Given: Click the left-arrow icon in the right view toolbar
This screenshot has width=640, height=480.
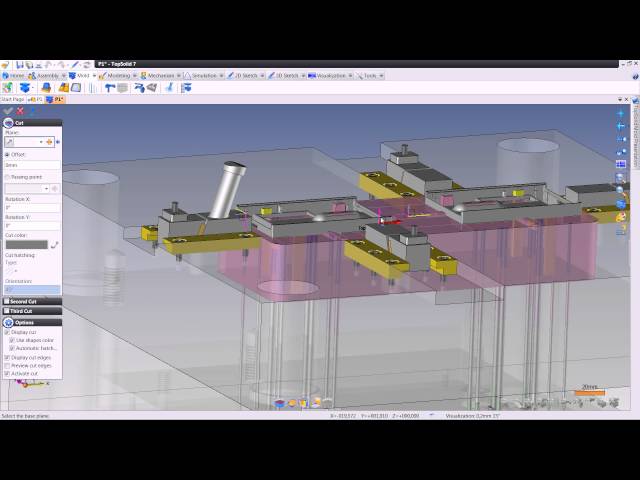Looking at the screenshot, I should [x=621, y=127].
